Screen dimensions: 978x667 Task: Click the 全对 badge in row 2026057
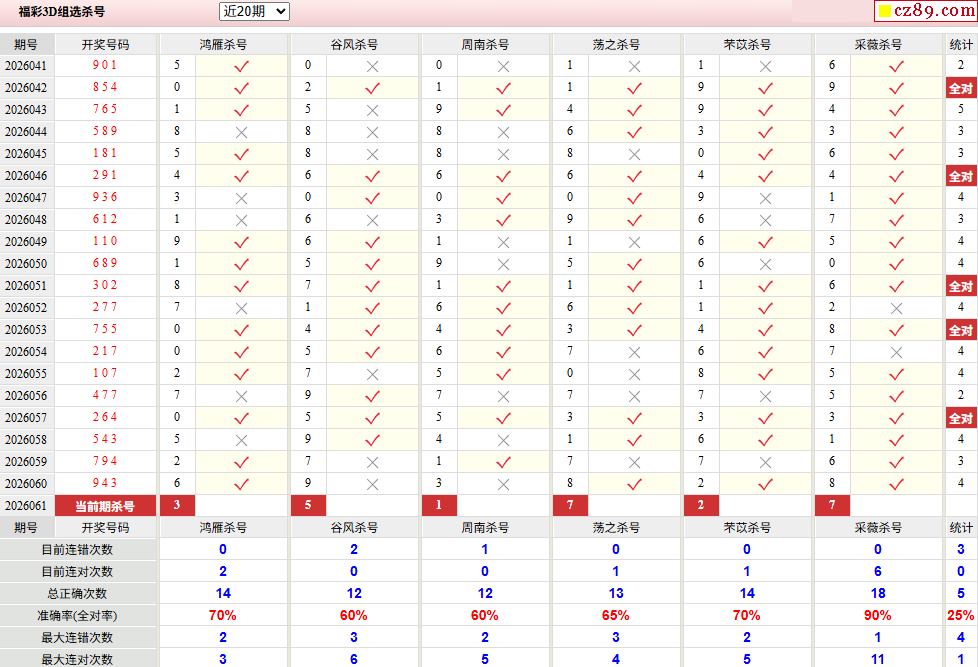pos(961,418)
